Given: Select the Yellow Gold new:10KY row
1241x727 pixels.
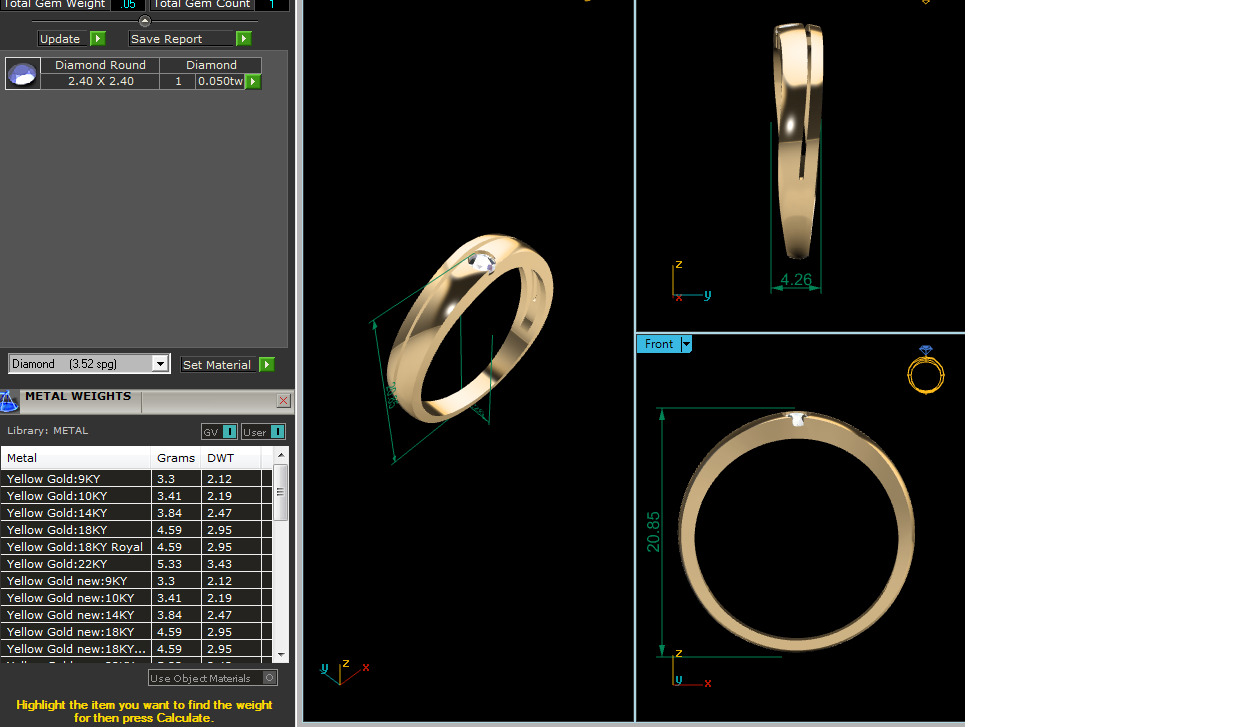Looking at the screenshot, I should pyautogui.click(x=137, y=598).
